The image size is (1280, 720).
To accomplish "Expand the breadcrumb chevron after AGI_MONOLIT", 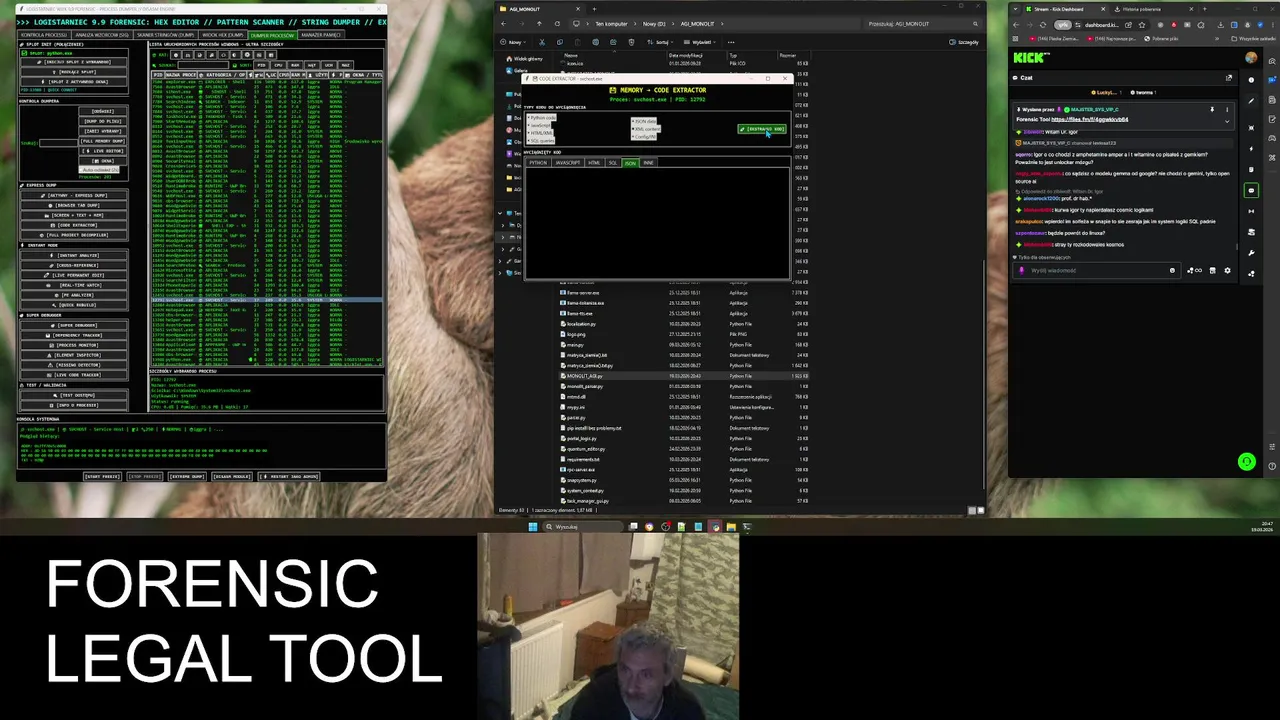I will pyautogui.click(x=722, y=24).
